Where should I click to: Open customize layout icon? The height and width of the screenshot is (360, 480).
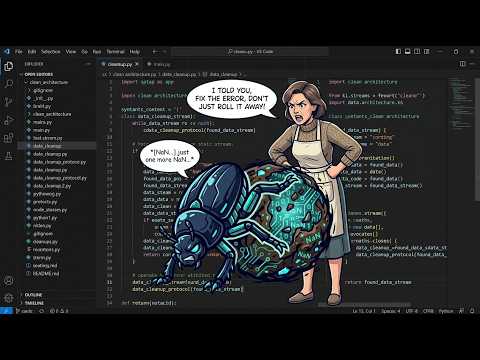coord(426,52)
